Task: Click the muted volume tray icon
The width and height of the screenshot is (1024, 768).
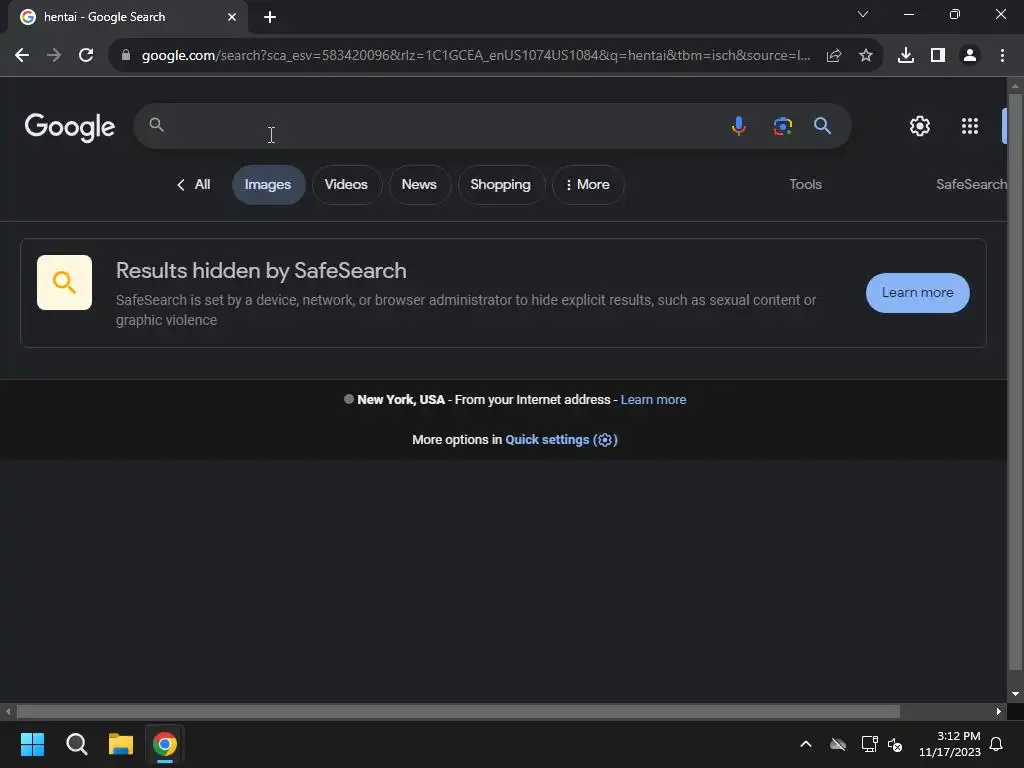Action: (x=895, y=744)
